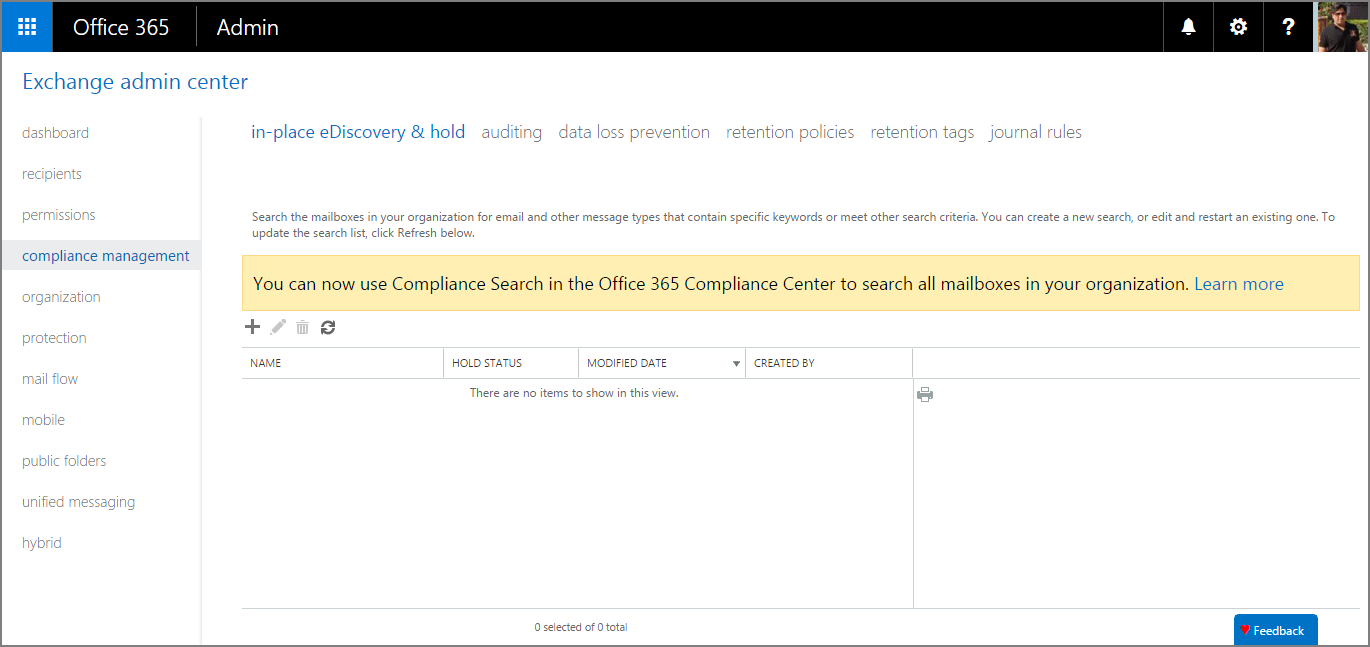Click the pencil edit icon
Screen dimensions: 1370x647
pos(278,327)
